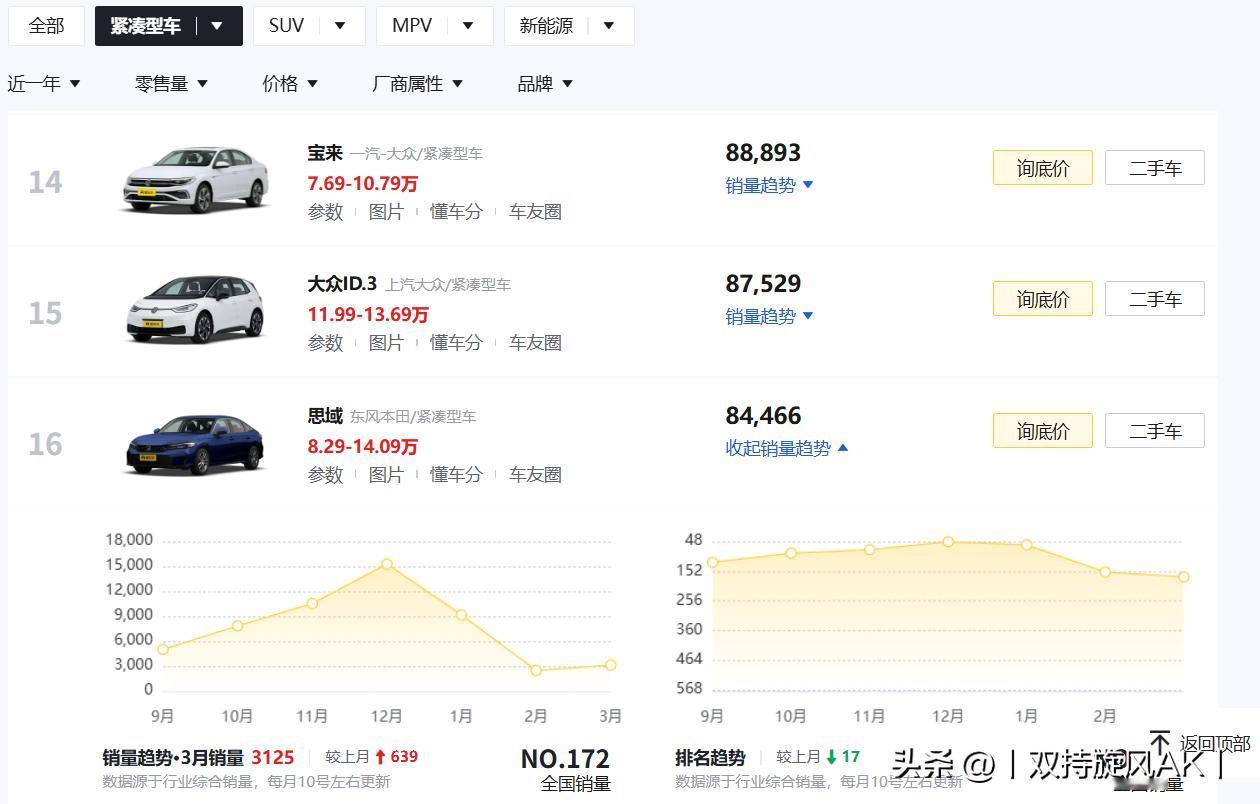Open 懂车分 for 思域
Viewport: 1260px width, 804px height.
click(456, 475)
